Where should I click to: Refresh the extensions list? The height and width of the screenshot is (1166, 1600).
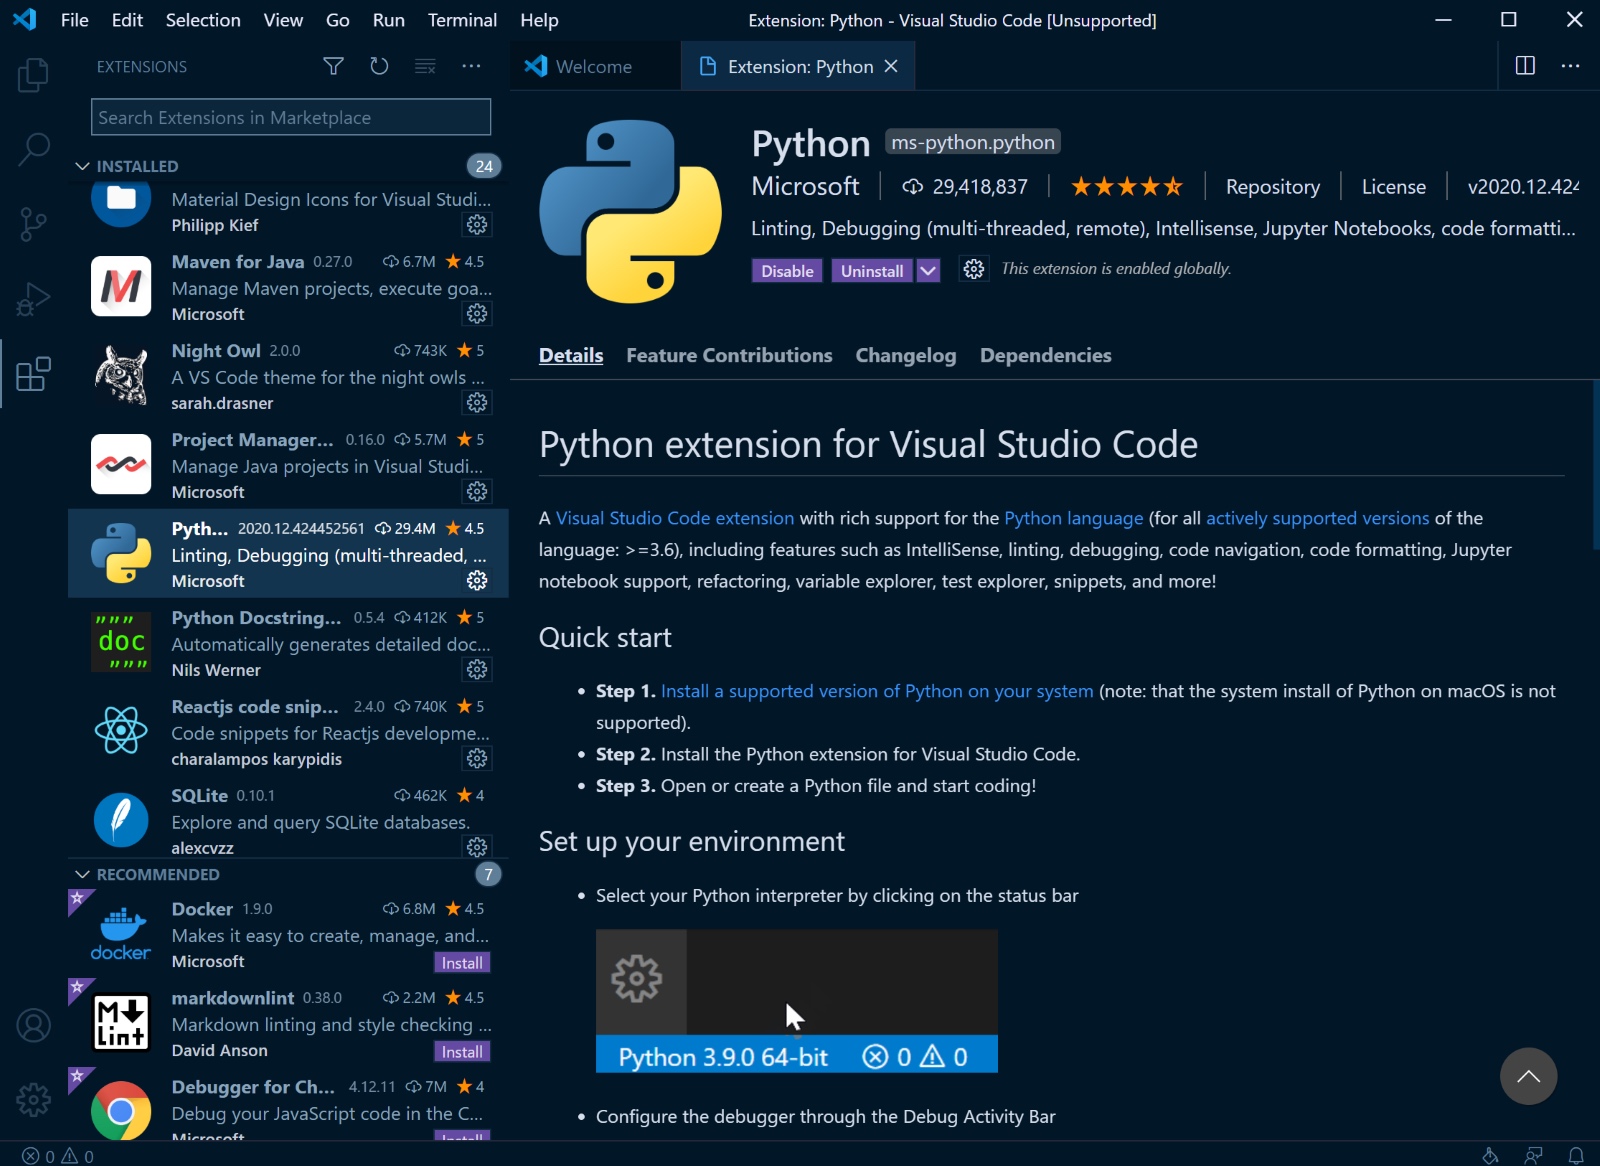click(379, 66)
